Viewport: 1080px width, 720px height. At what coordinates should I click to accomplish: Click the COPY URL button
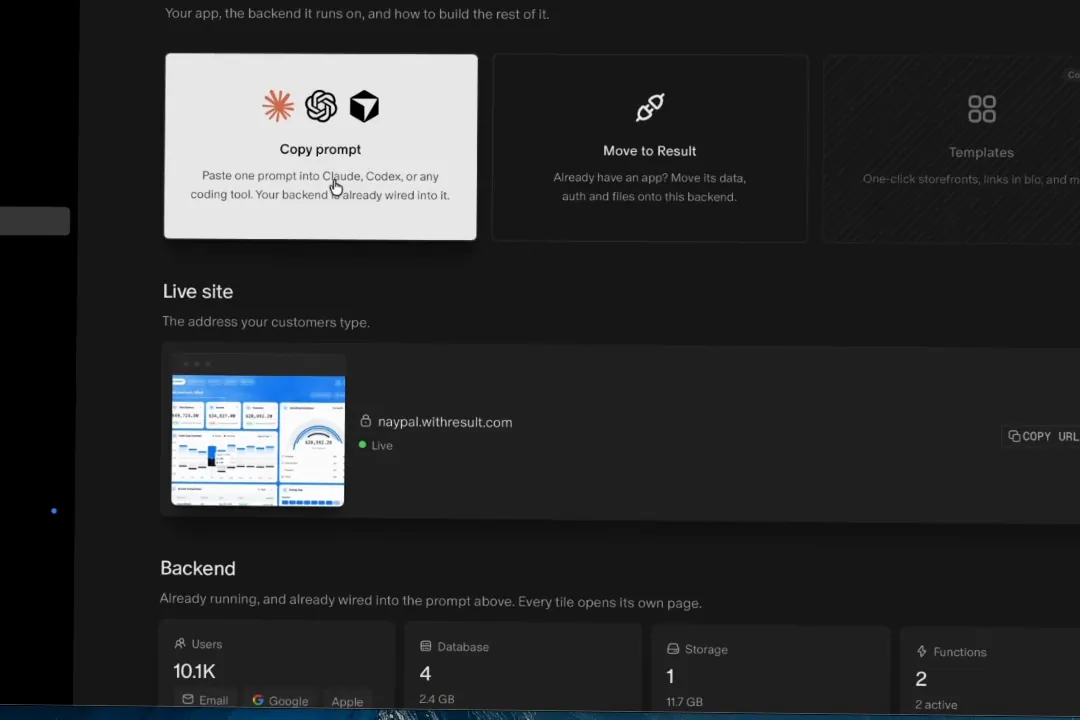1042,436
